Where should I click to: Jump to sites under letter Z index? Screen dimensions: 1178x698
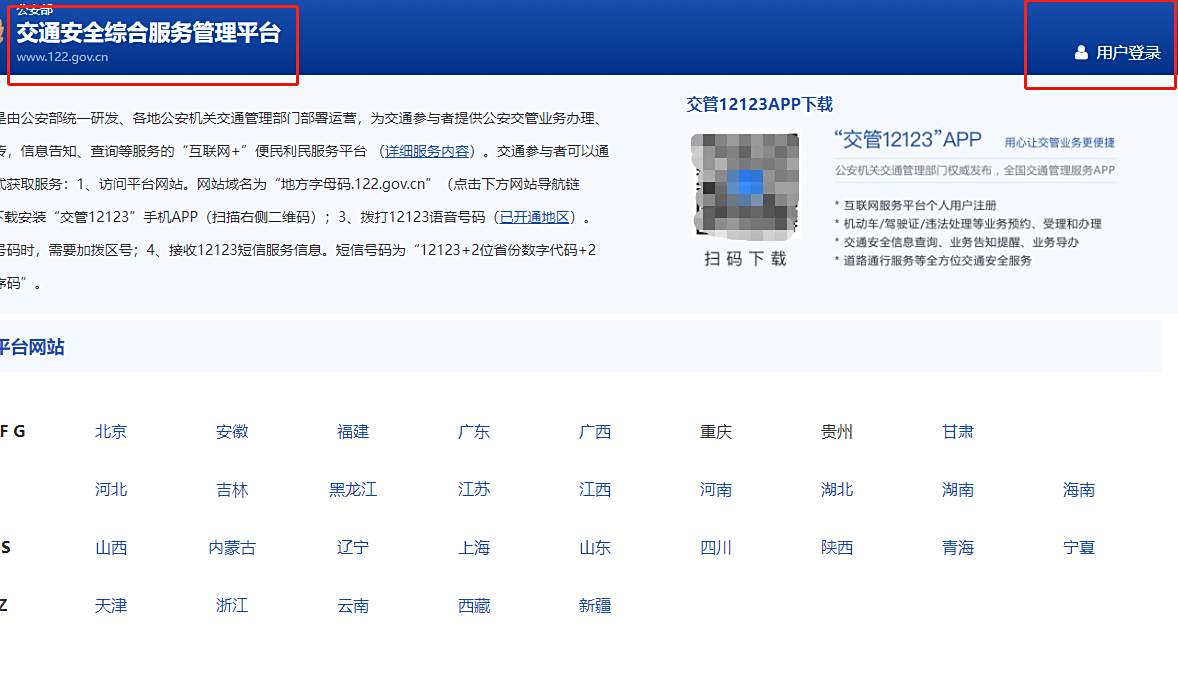point(5,606)
